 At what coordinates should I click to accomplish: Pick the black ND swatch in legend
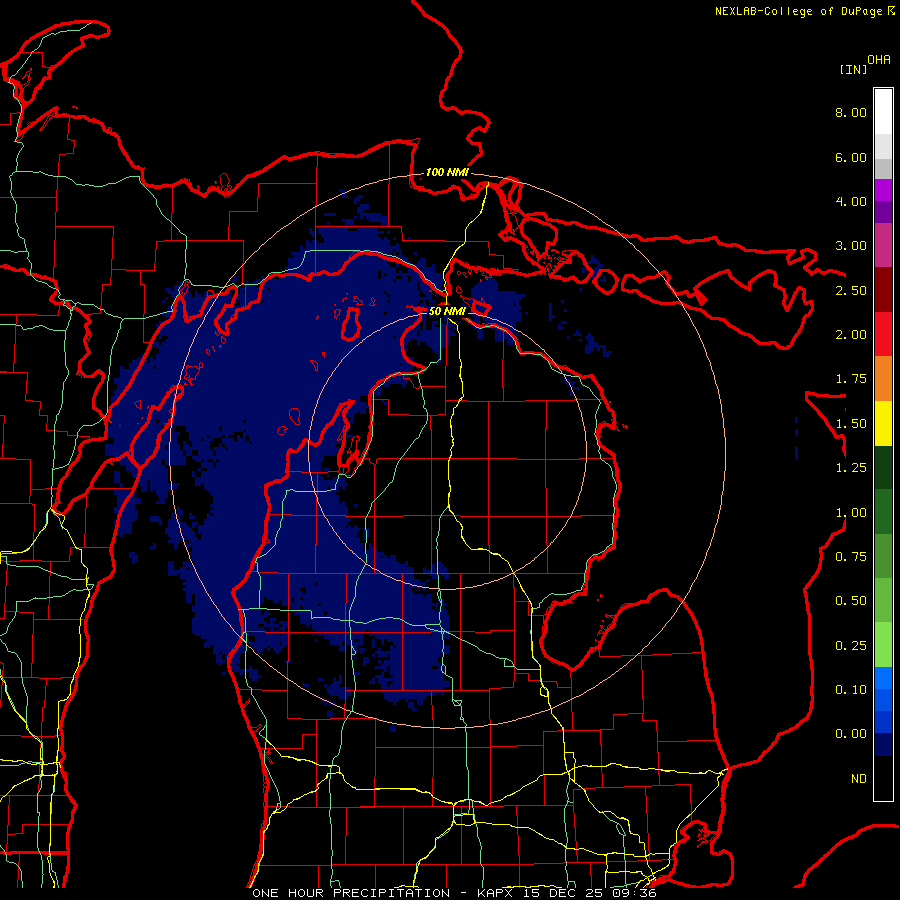(x=883, y=778)
